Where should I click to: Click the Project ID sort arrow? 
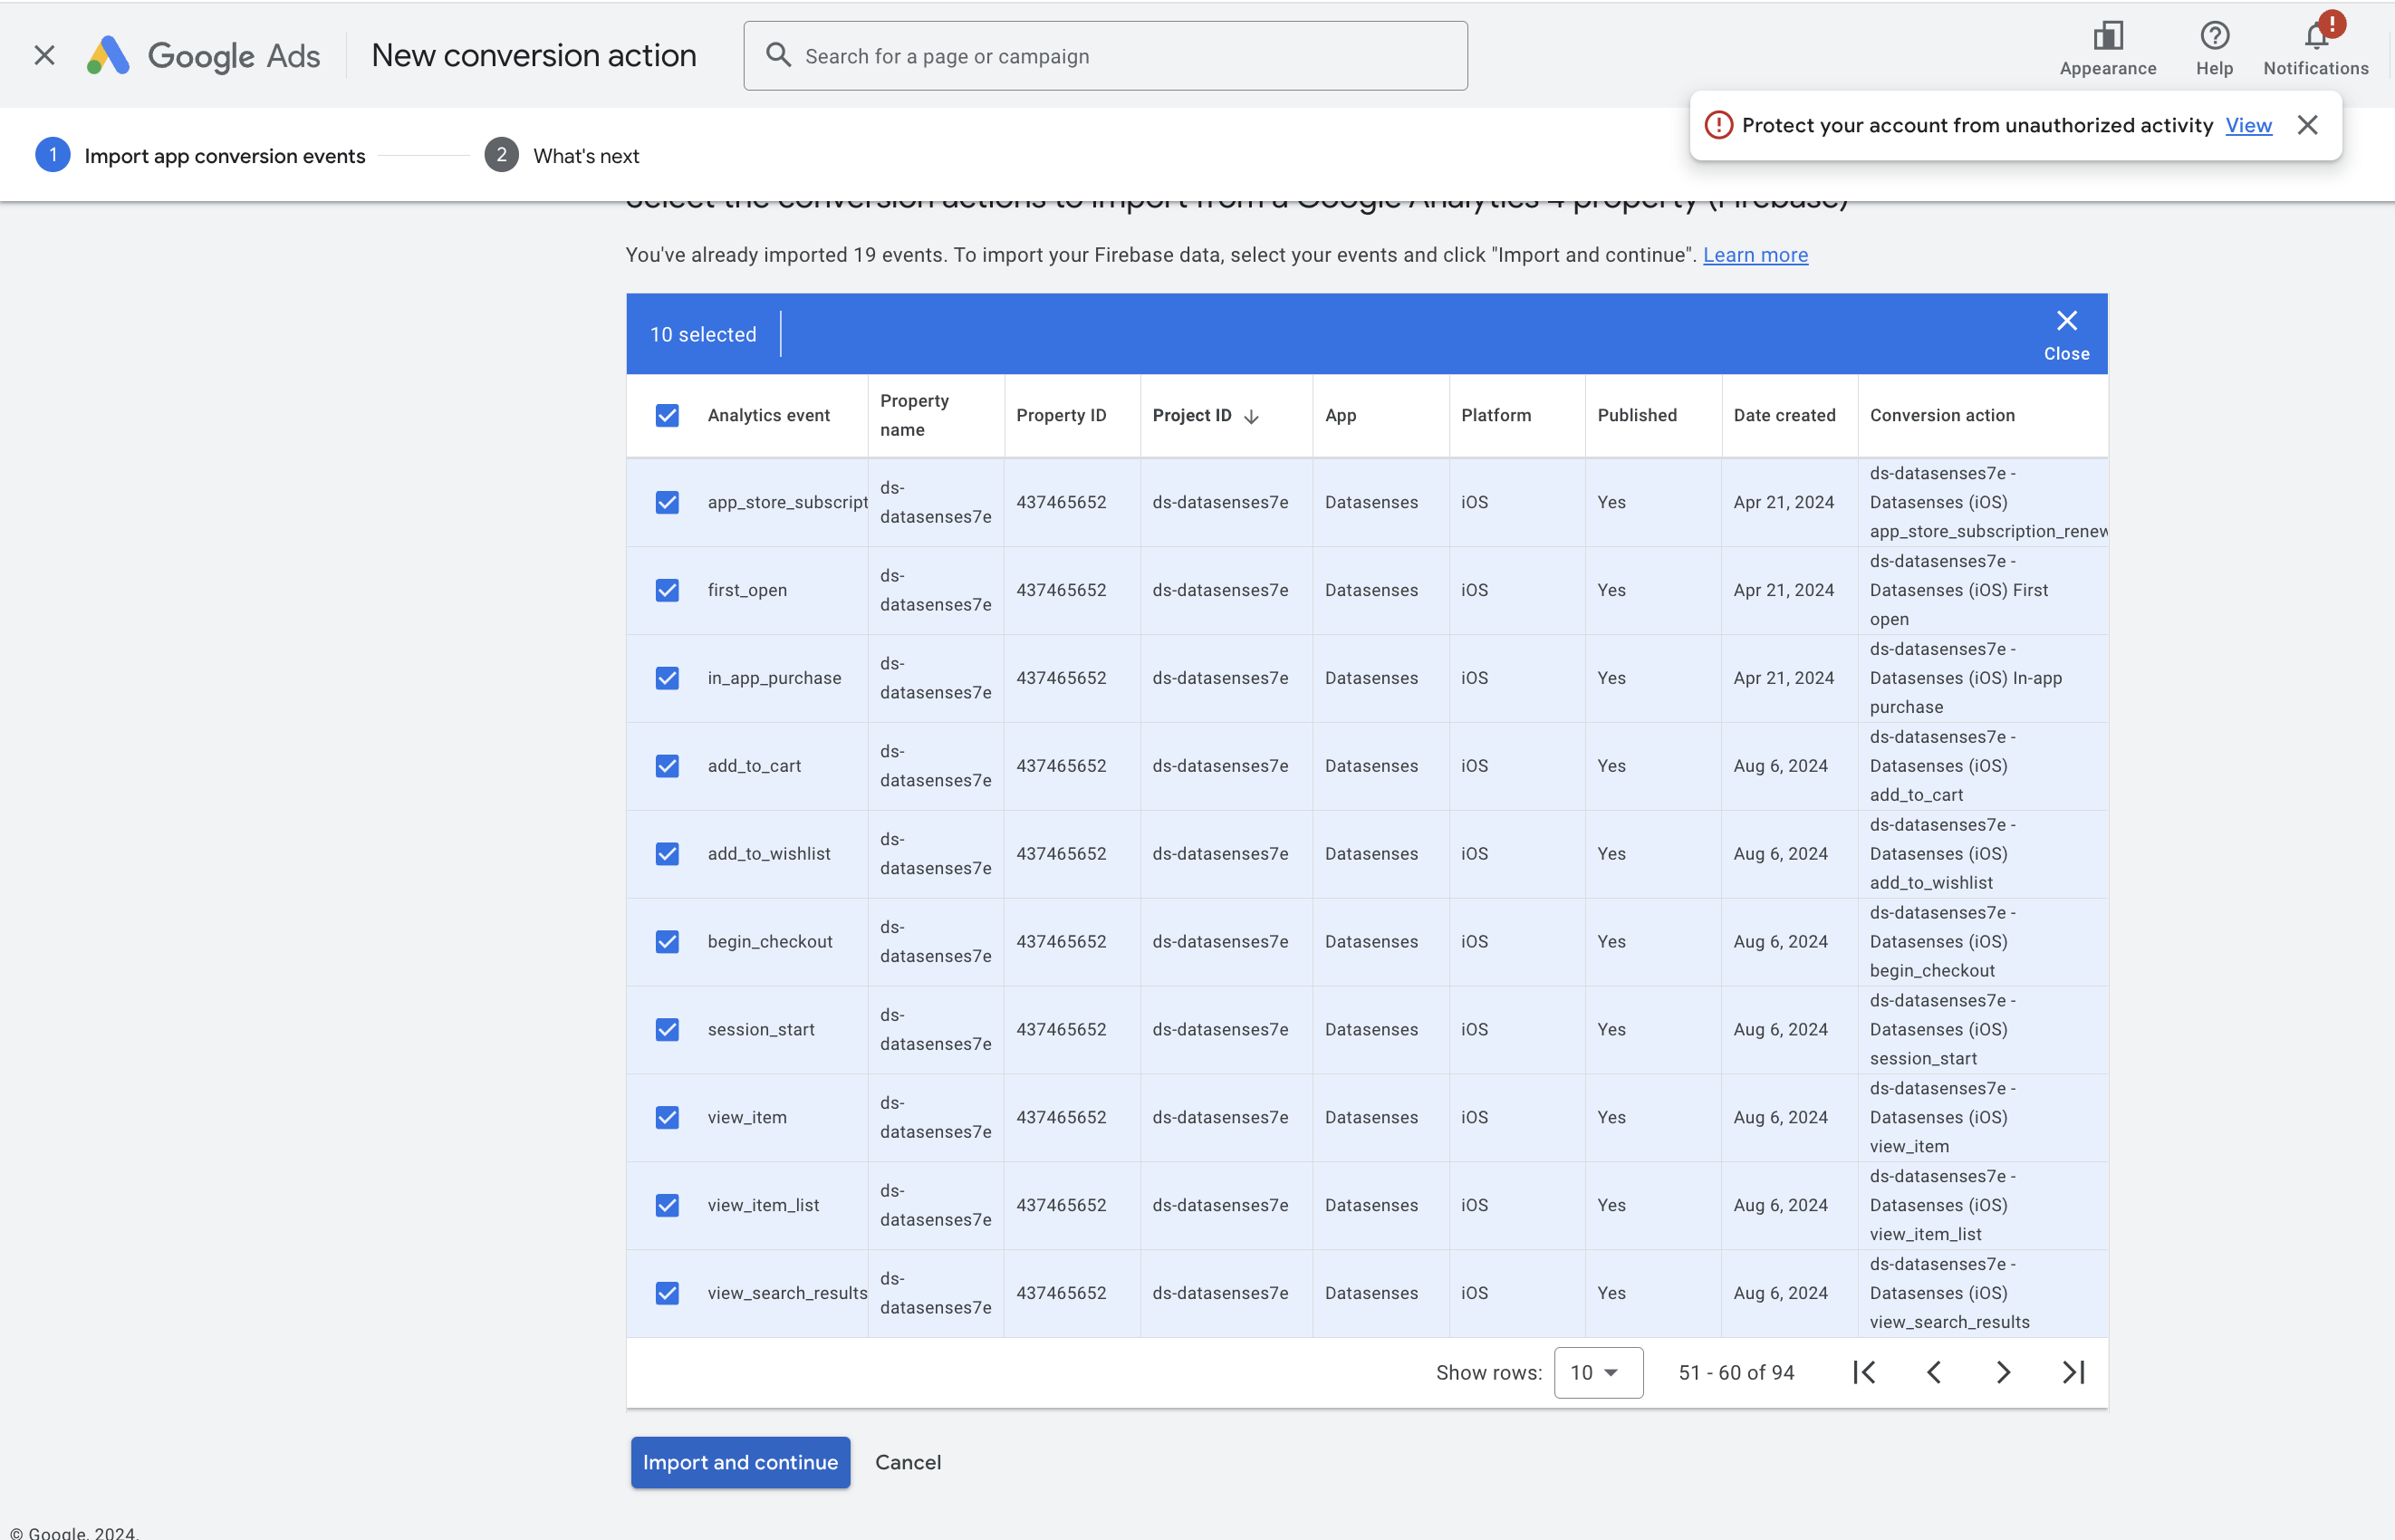click(1251, 416)
